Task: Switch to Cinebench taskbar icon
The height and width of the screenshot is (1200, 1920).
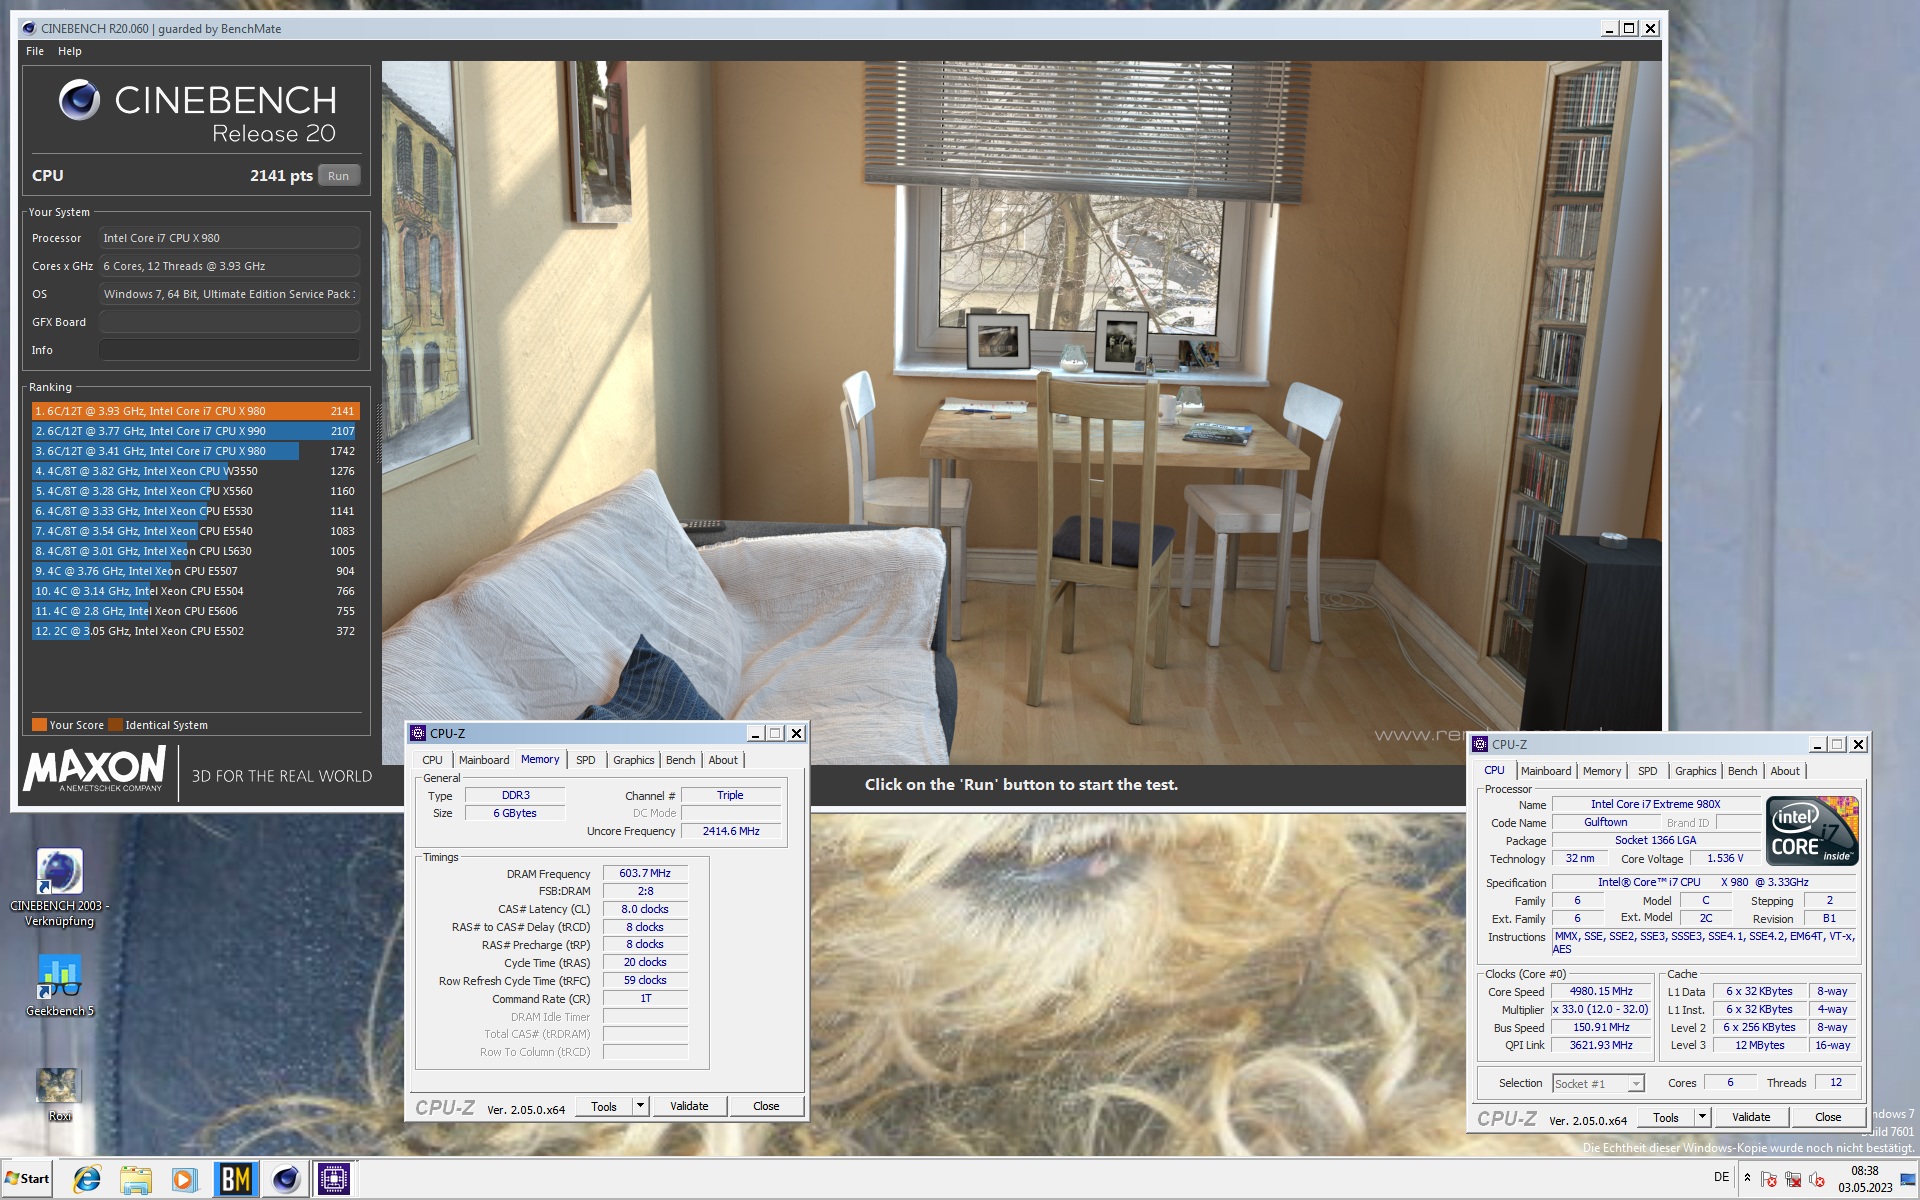Action: pos(286,1180)
